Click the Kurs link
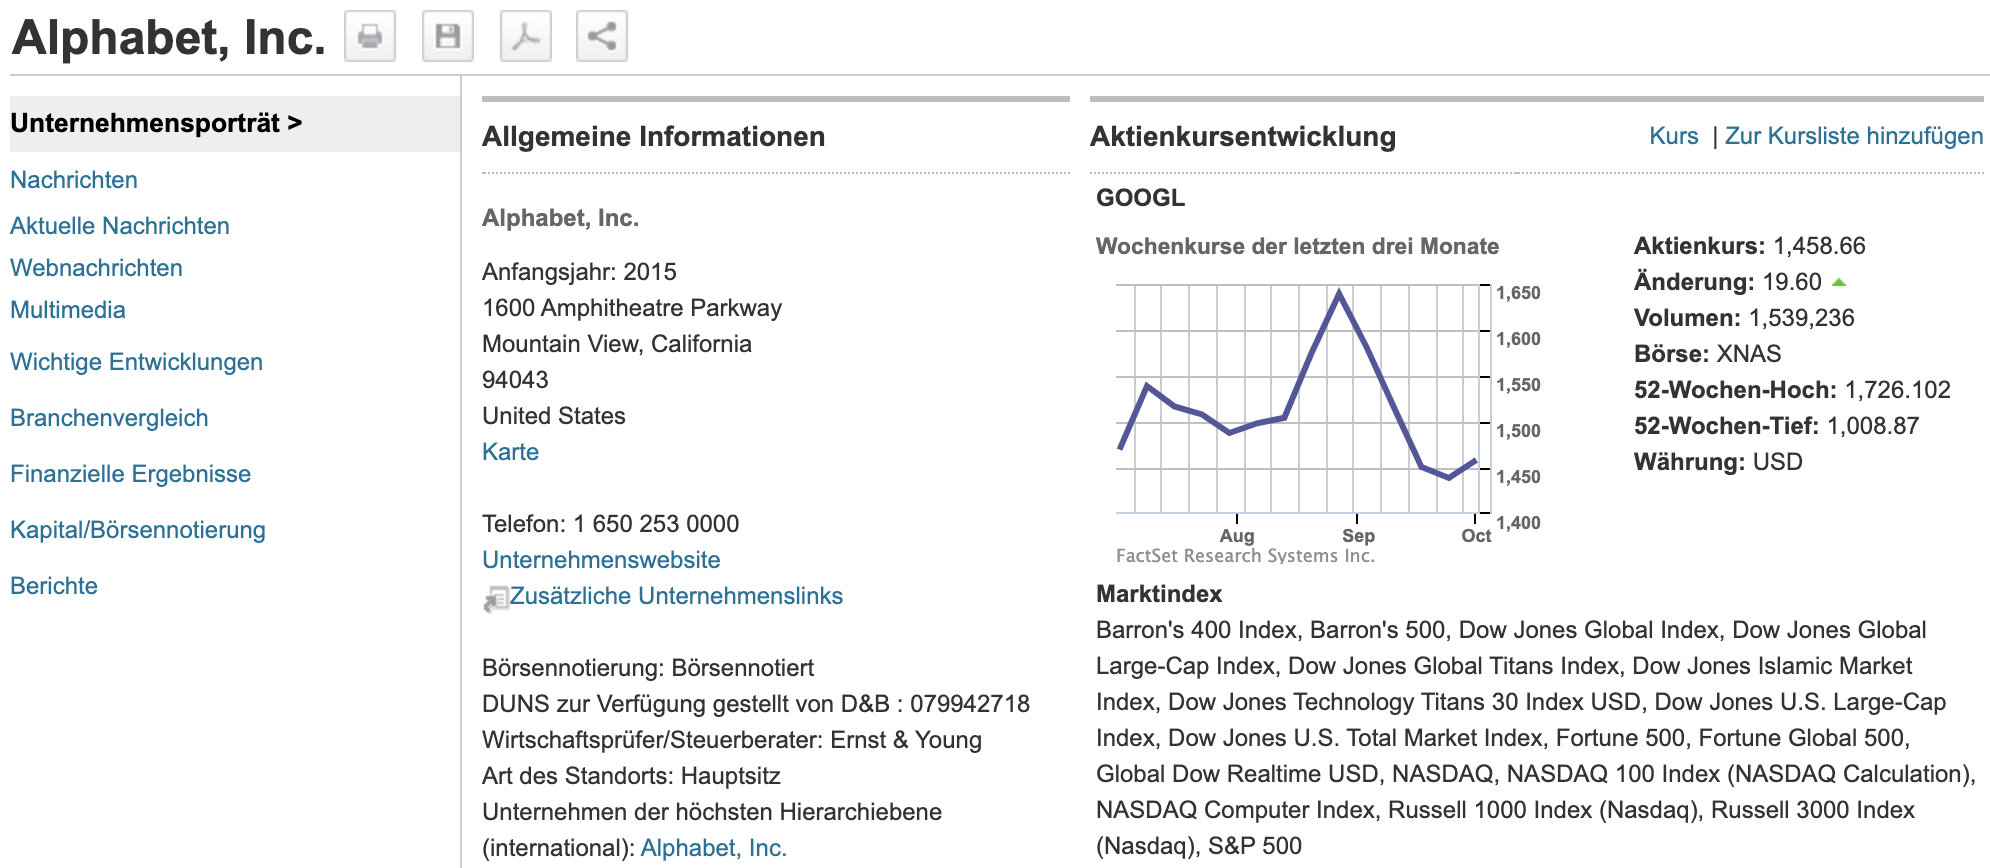 [1674, 136]
